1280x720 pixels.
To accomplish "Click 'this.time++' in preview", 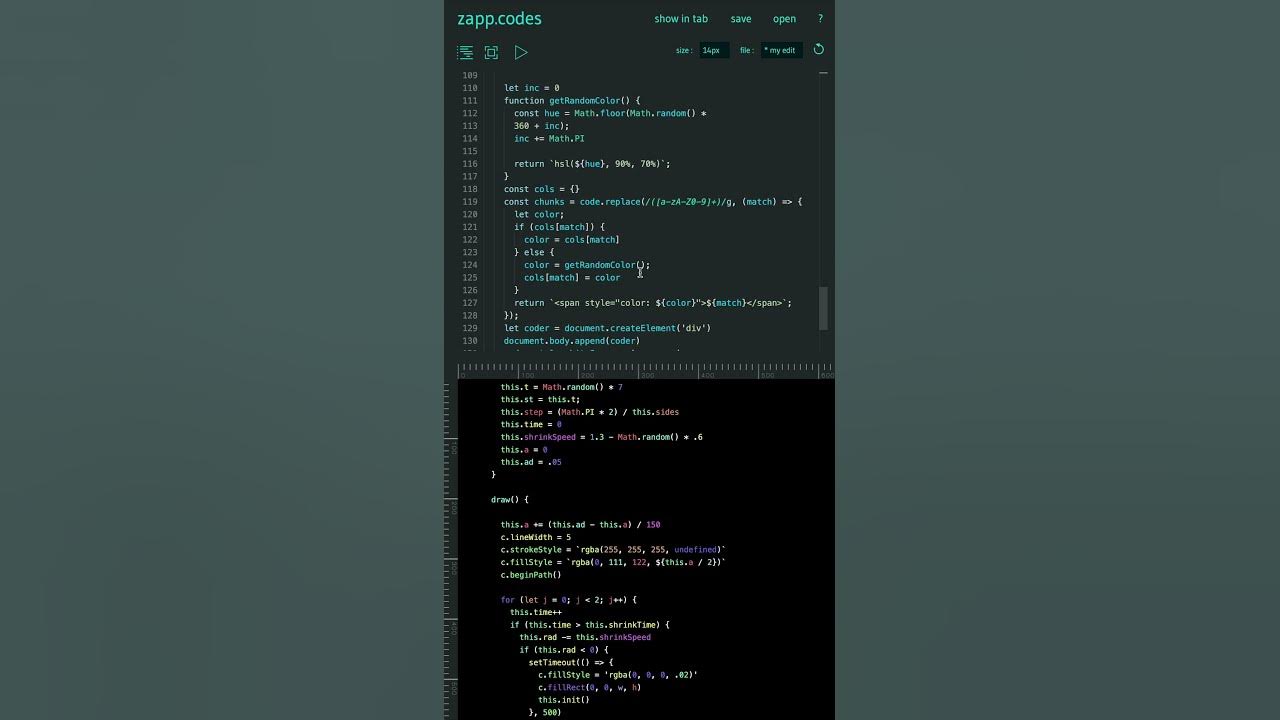I will (x=536, y=612).
